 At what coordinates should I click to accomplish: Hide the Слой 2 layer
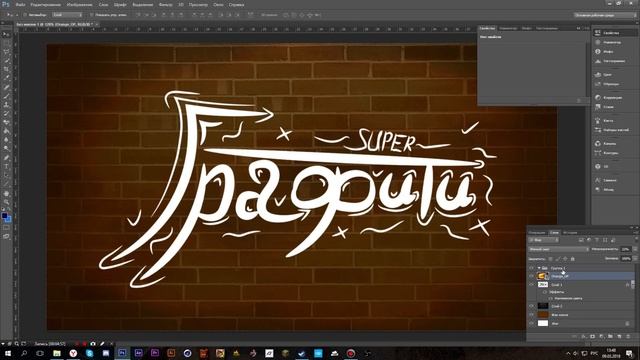pos(531,306)
